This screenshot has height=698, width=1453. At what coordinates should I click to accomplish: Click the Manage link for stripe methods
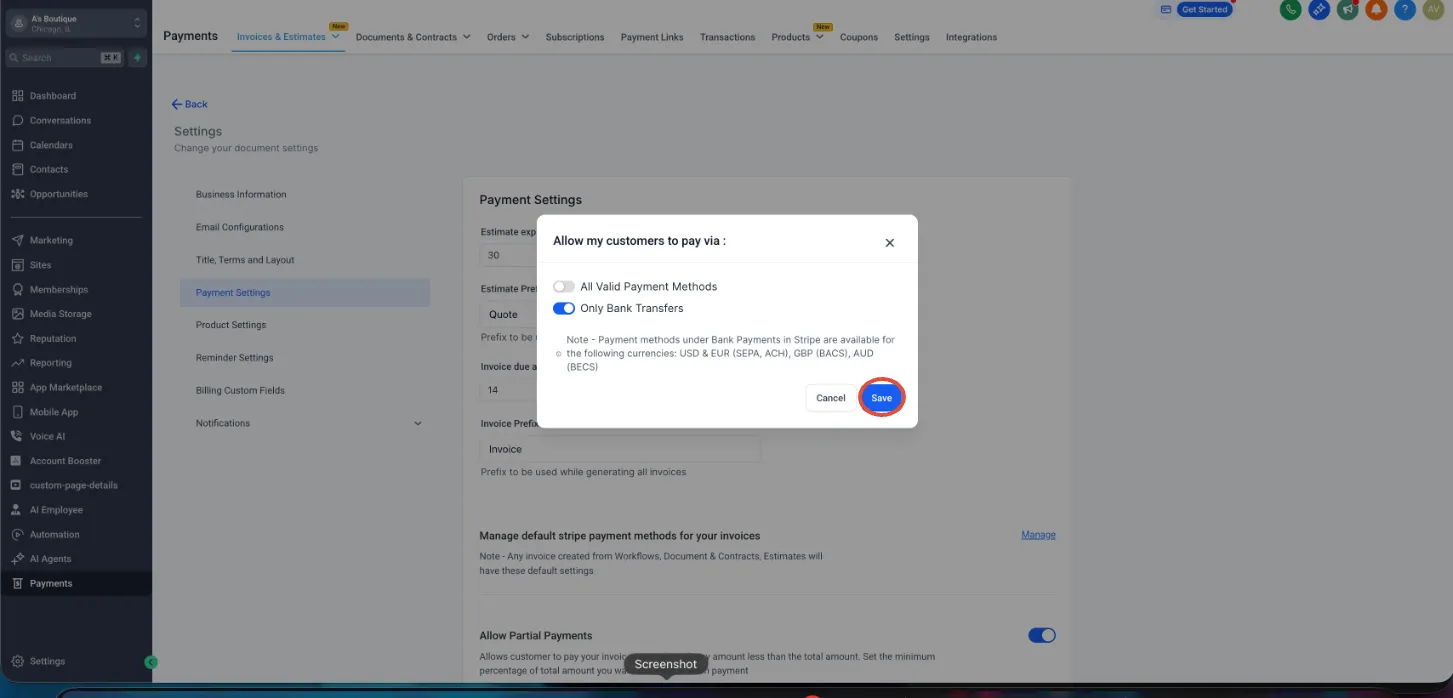point(1038,535)
